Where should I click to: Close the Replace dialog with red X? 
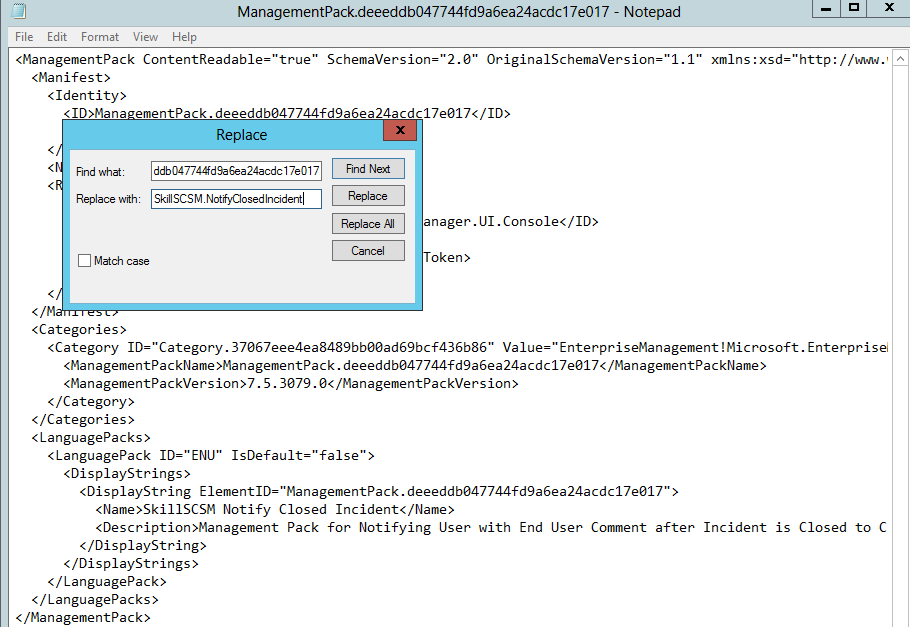(400, 130)
